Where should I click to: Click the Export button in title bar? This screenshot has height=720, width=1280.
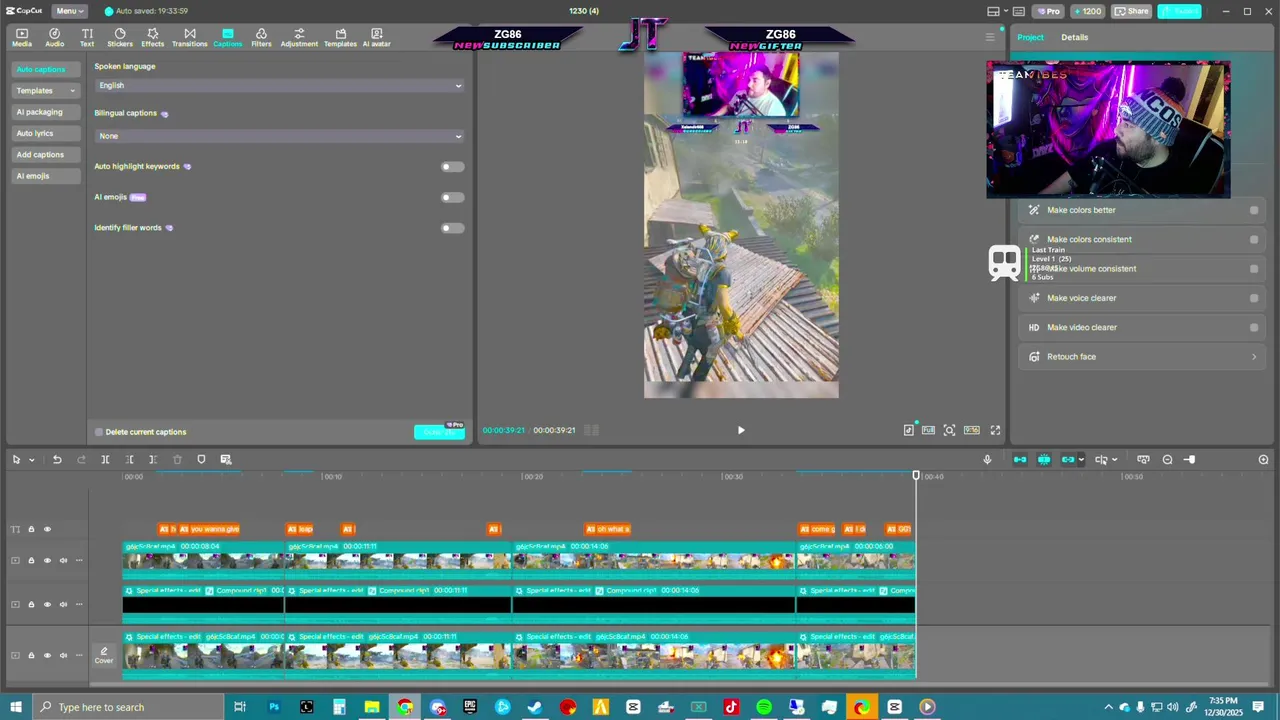pyautogui.click(x=1179, y=11)
